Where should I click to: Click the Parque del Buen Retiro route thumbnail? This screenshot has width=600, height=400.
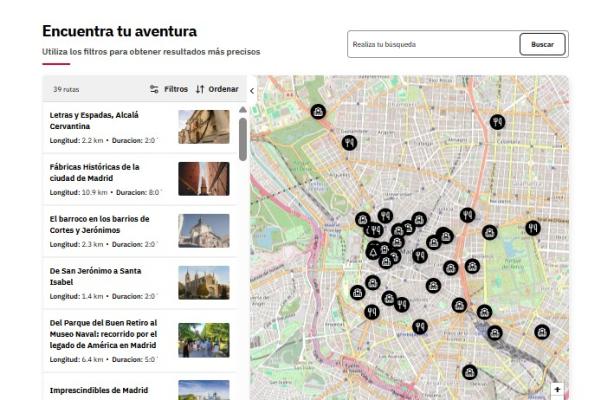coord(204,340)
